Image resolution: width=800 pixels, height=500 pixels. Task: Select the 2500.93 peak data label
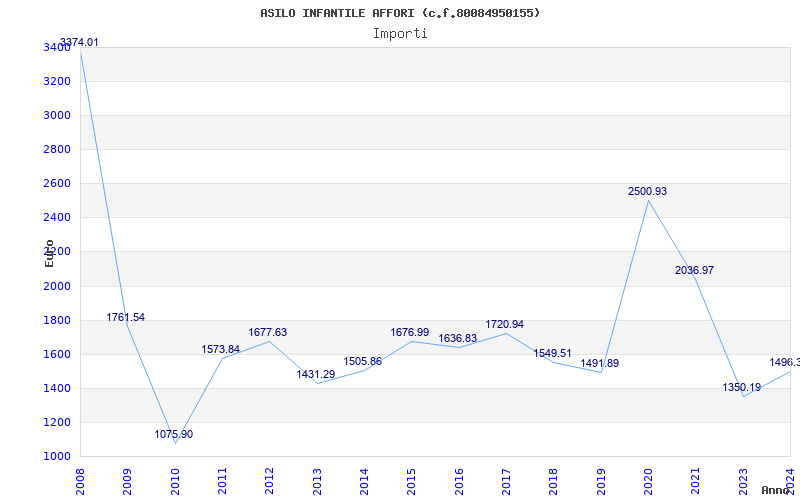pyautogui.click(x=647, y=191)
